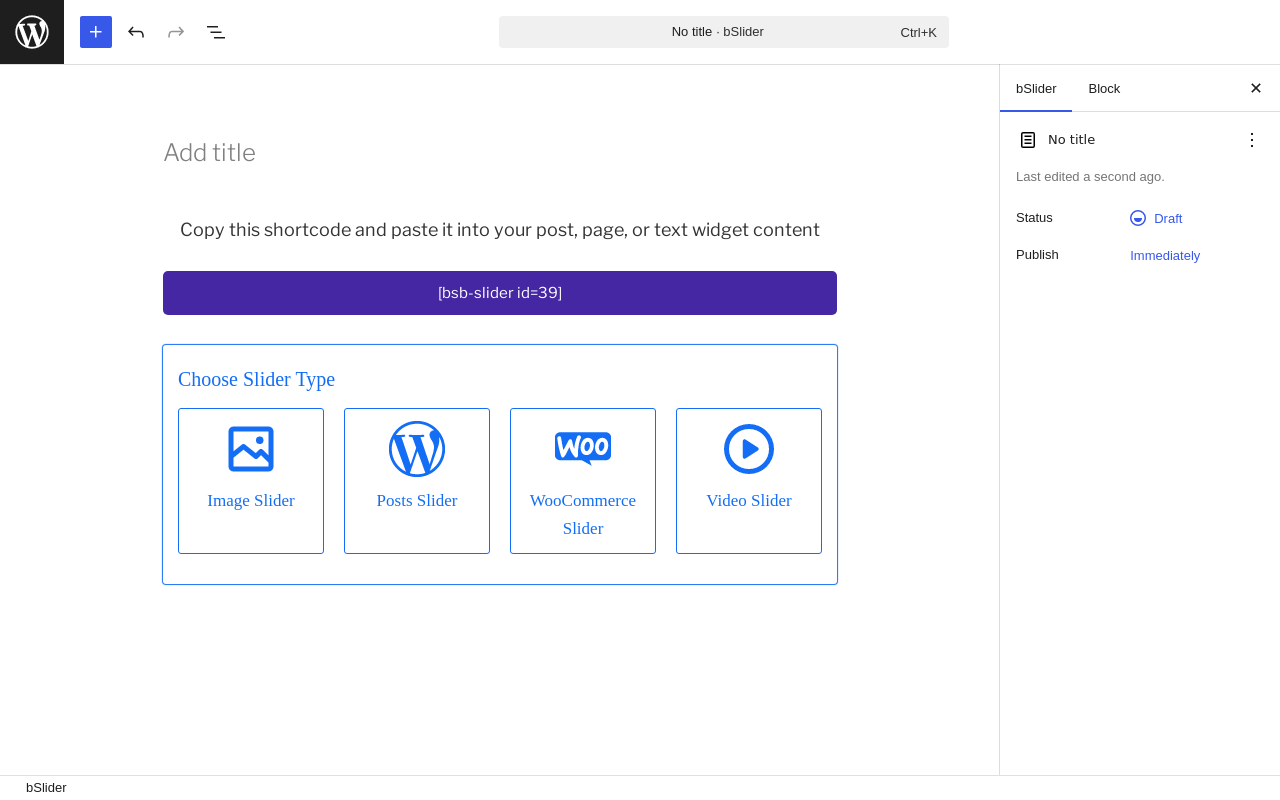Open the document overview list icon
The width and height of the screenshot is (1280, 800).
216,32
